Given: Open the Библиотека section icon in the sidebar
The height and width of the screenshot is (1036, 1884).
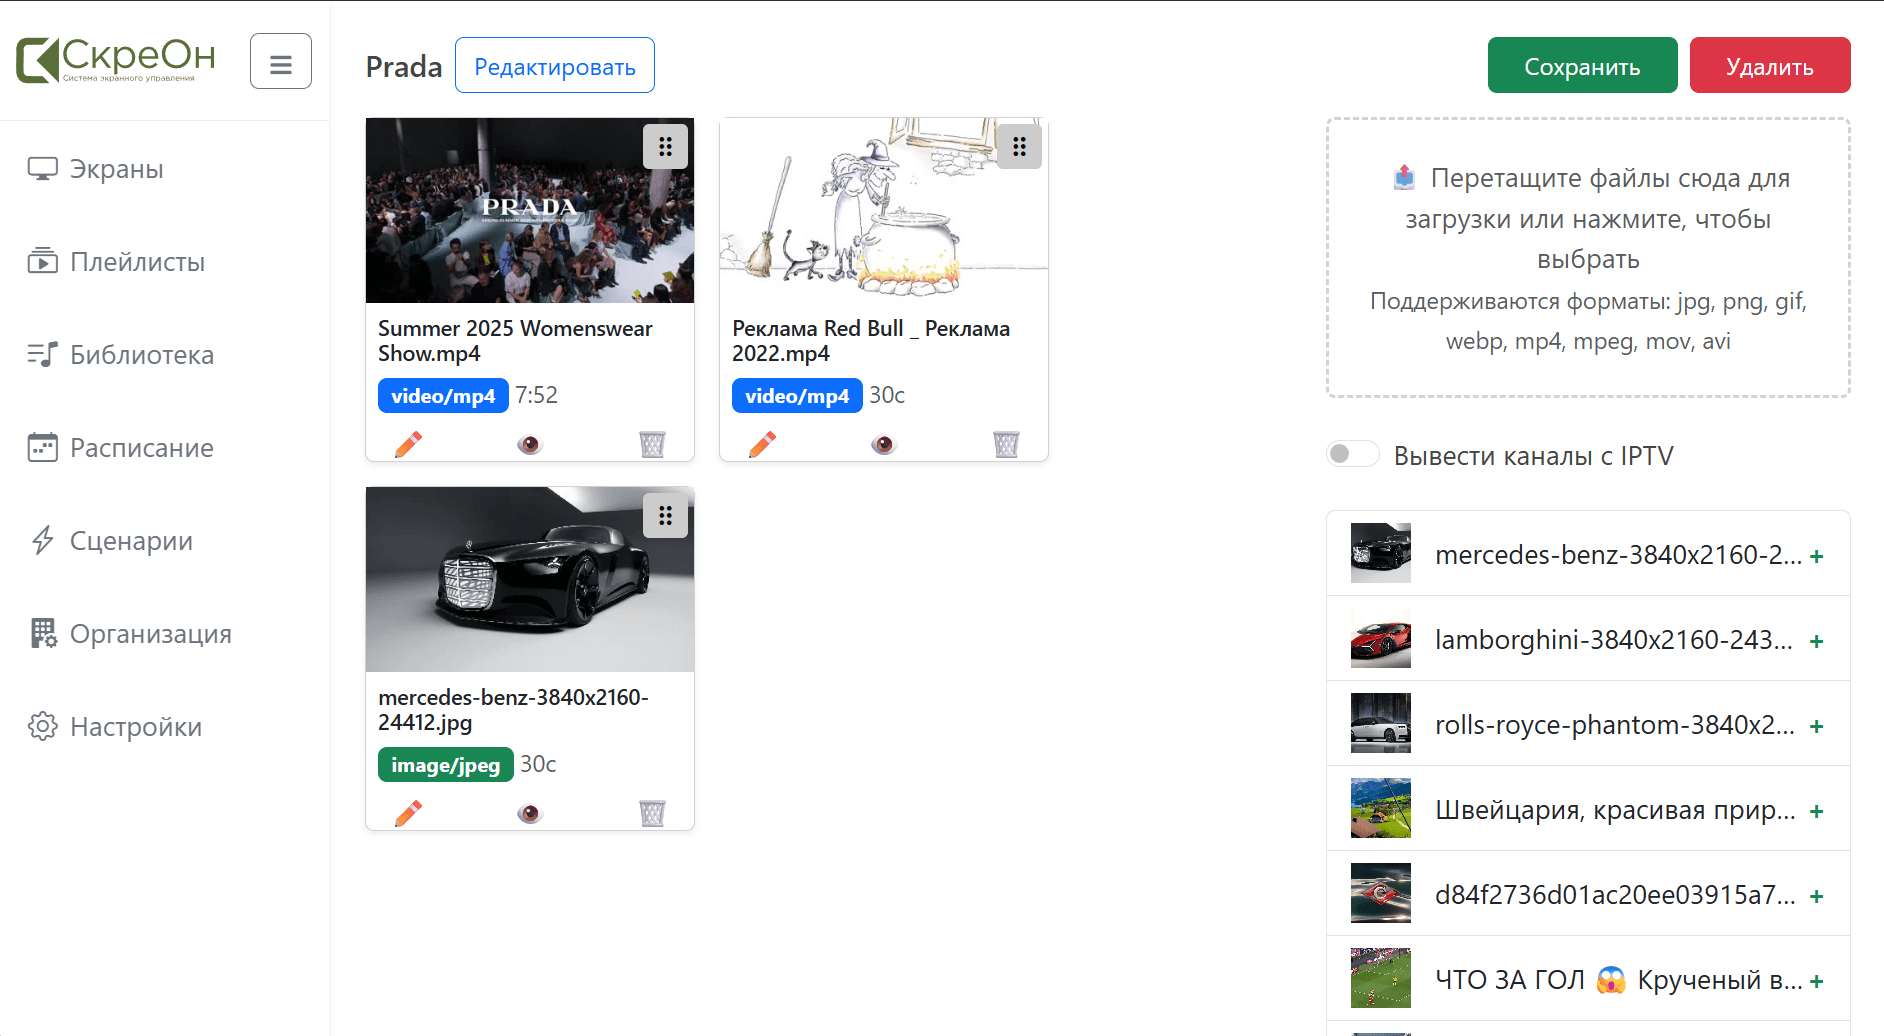Looking at the screenshot, I should click(42, 354).
